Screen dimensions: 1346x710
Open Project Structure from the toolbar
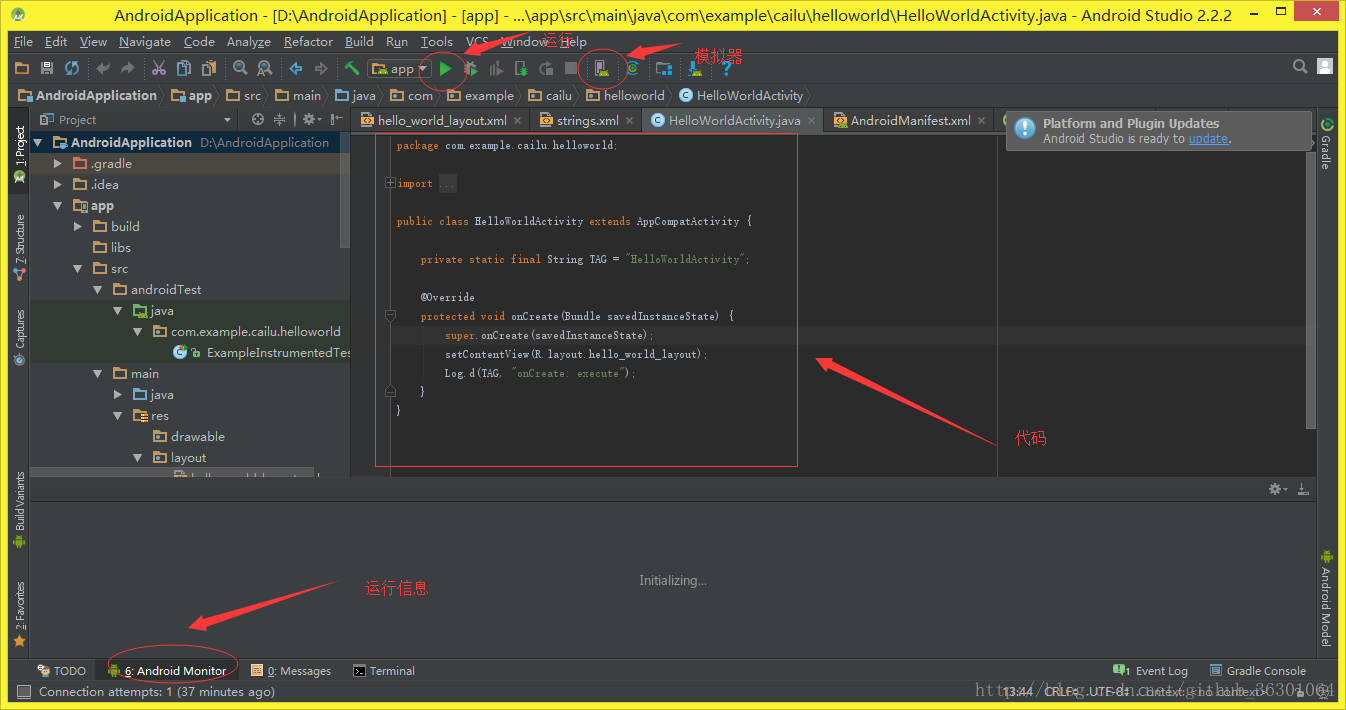point(664,68)
